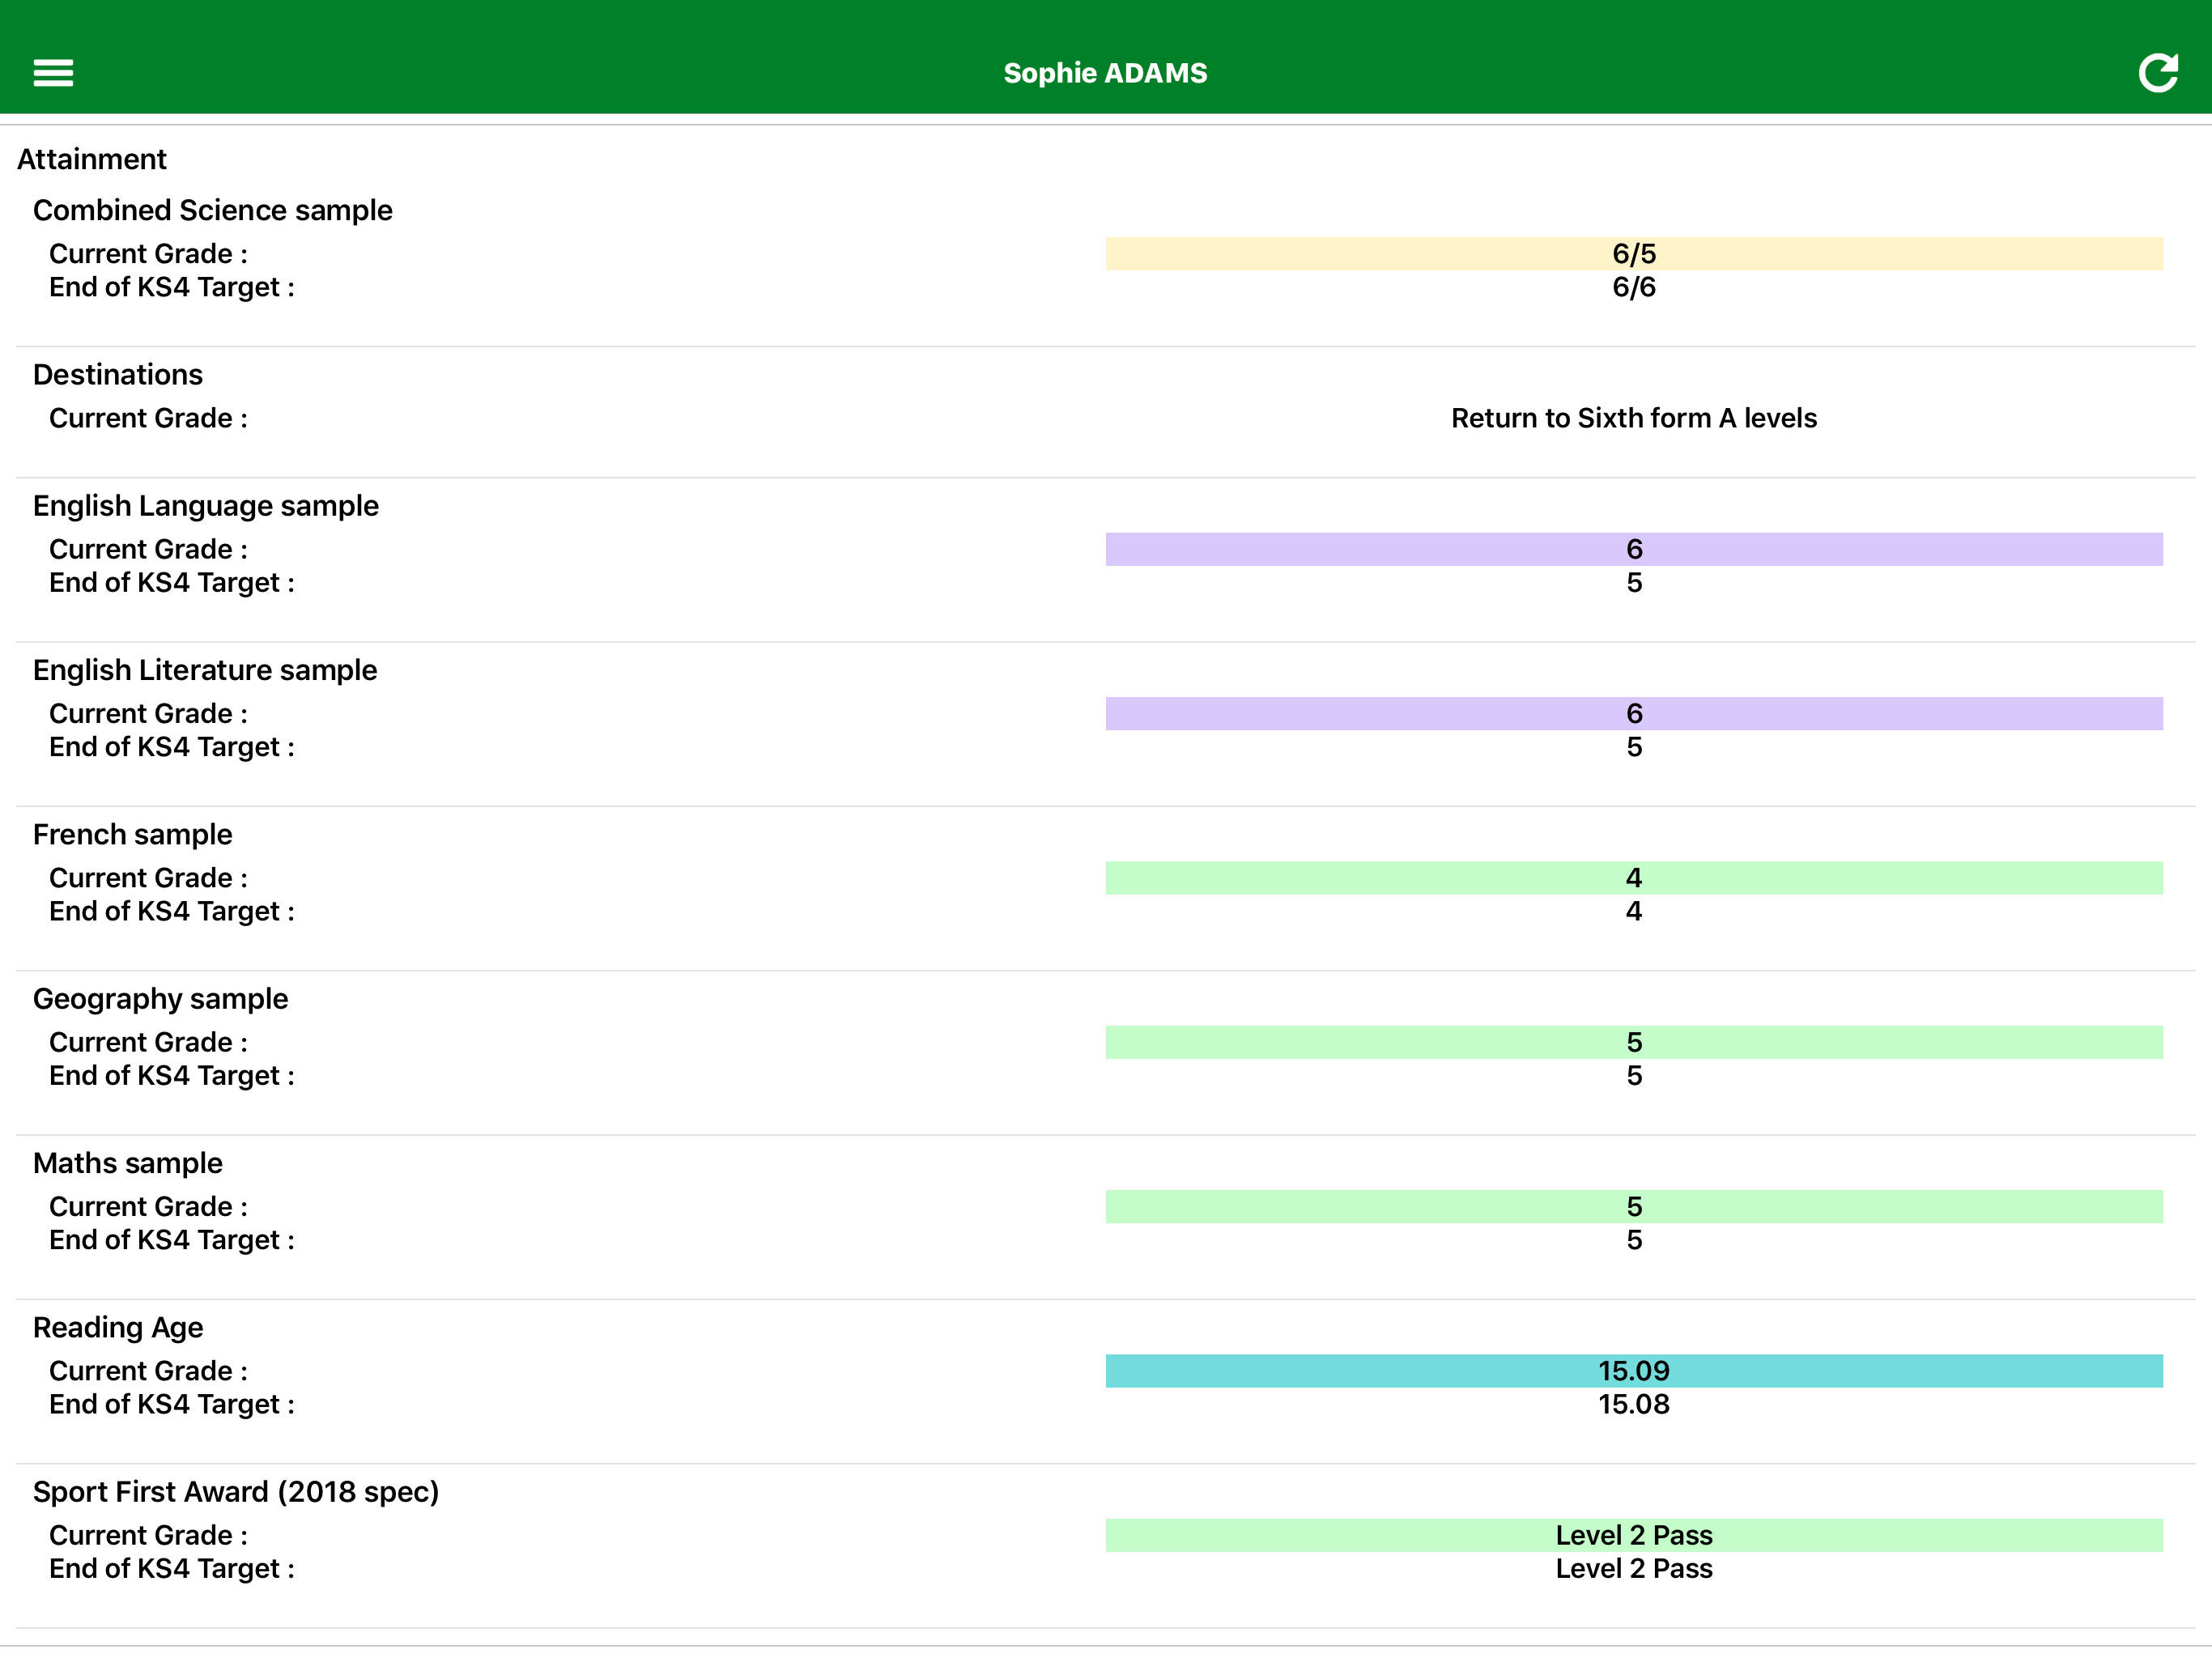Click the purple English Literature current grade bar
Image resolution: width=2212 pixels, height=1658 pixels.
[1633, 713]
